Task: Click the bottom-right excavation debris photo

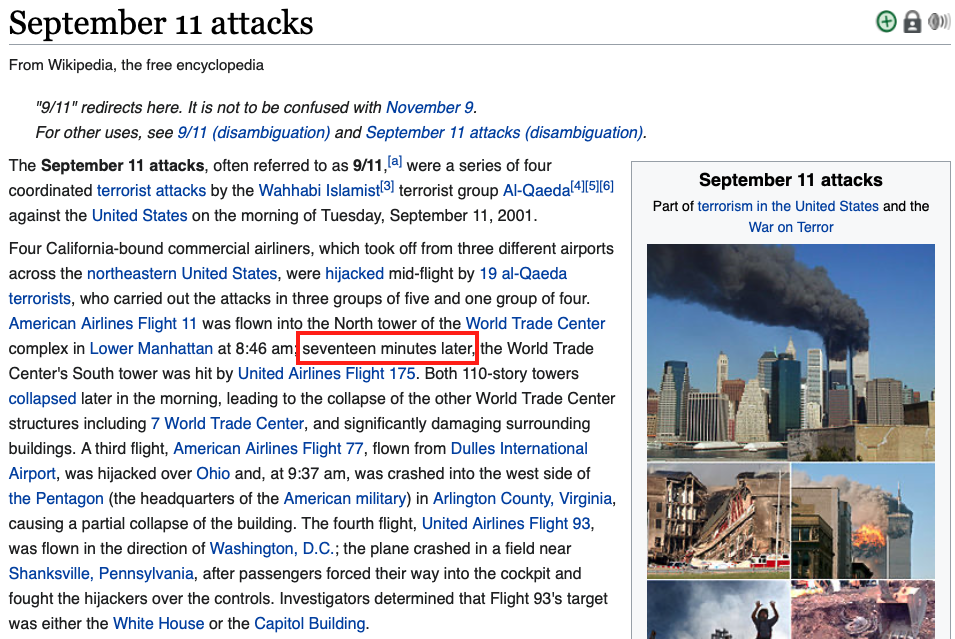Action: coord(863,610)
